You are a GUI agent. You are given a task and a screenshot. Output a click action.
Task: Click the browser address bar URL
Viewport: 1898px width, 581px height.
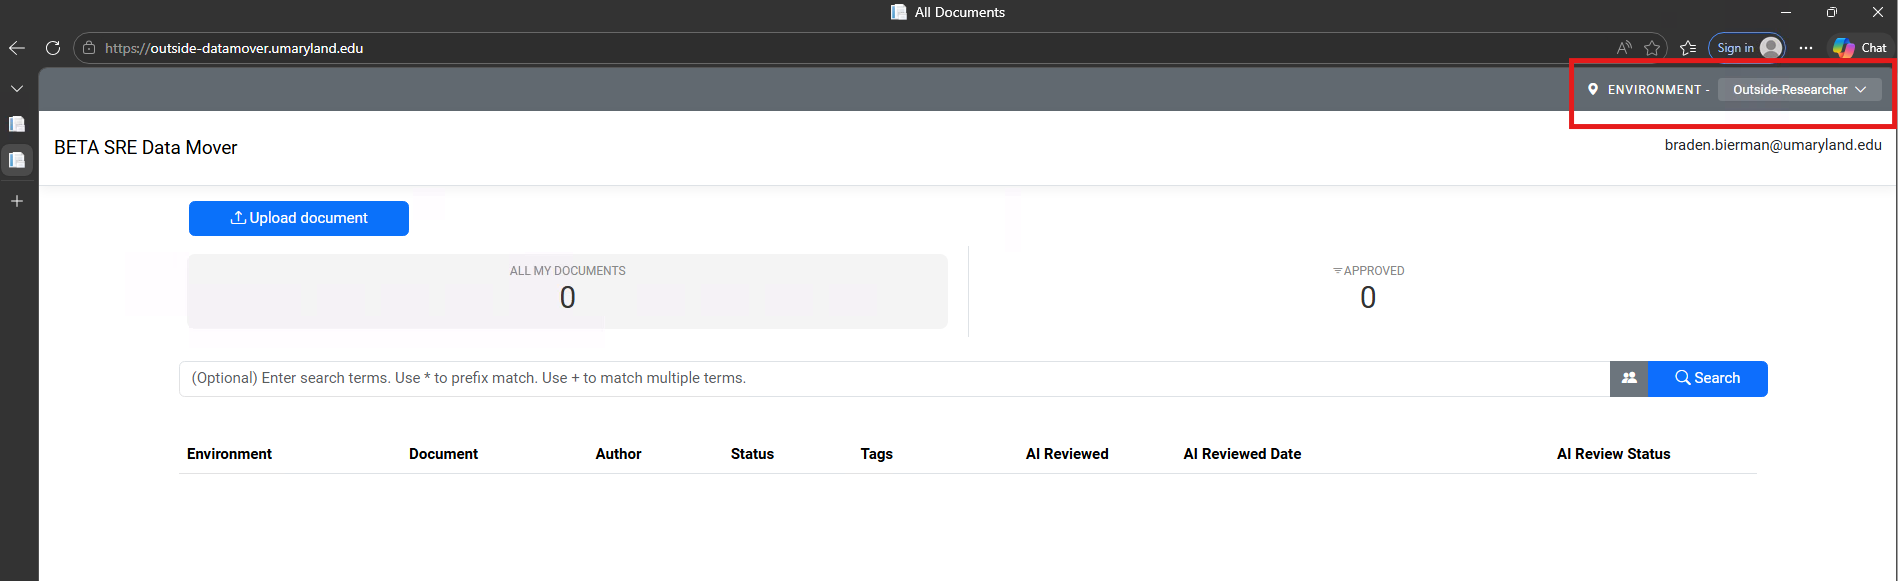tap(234, 48)
